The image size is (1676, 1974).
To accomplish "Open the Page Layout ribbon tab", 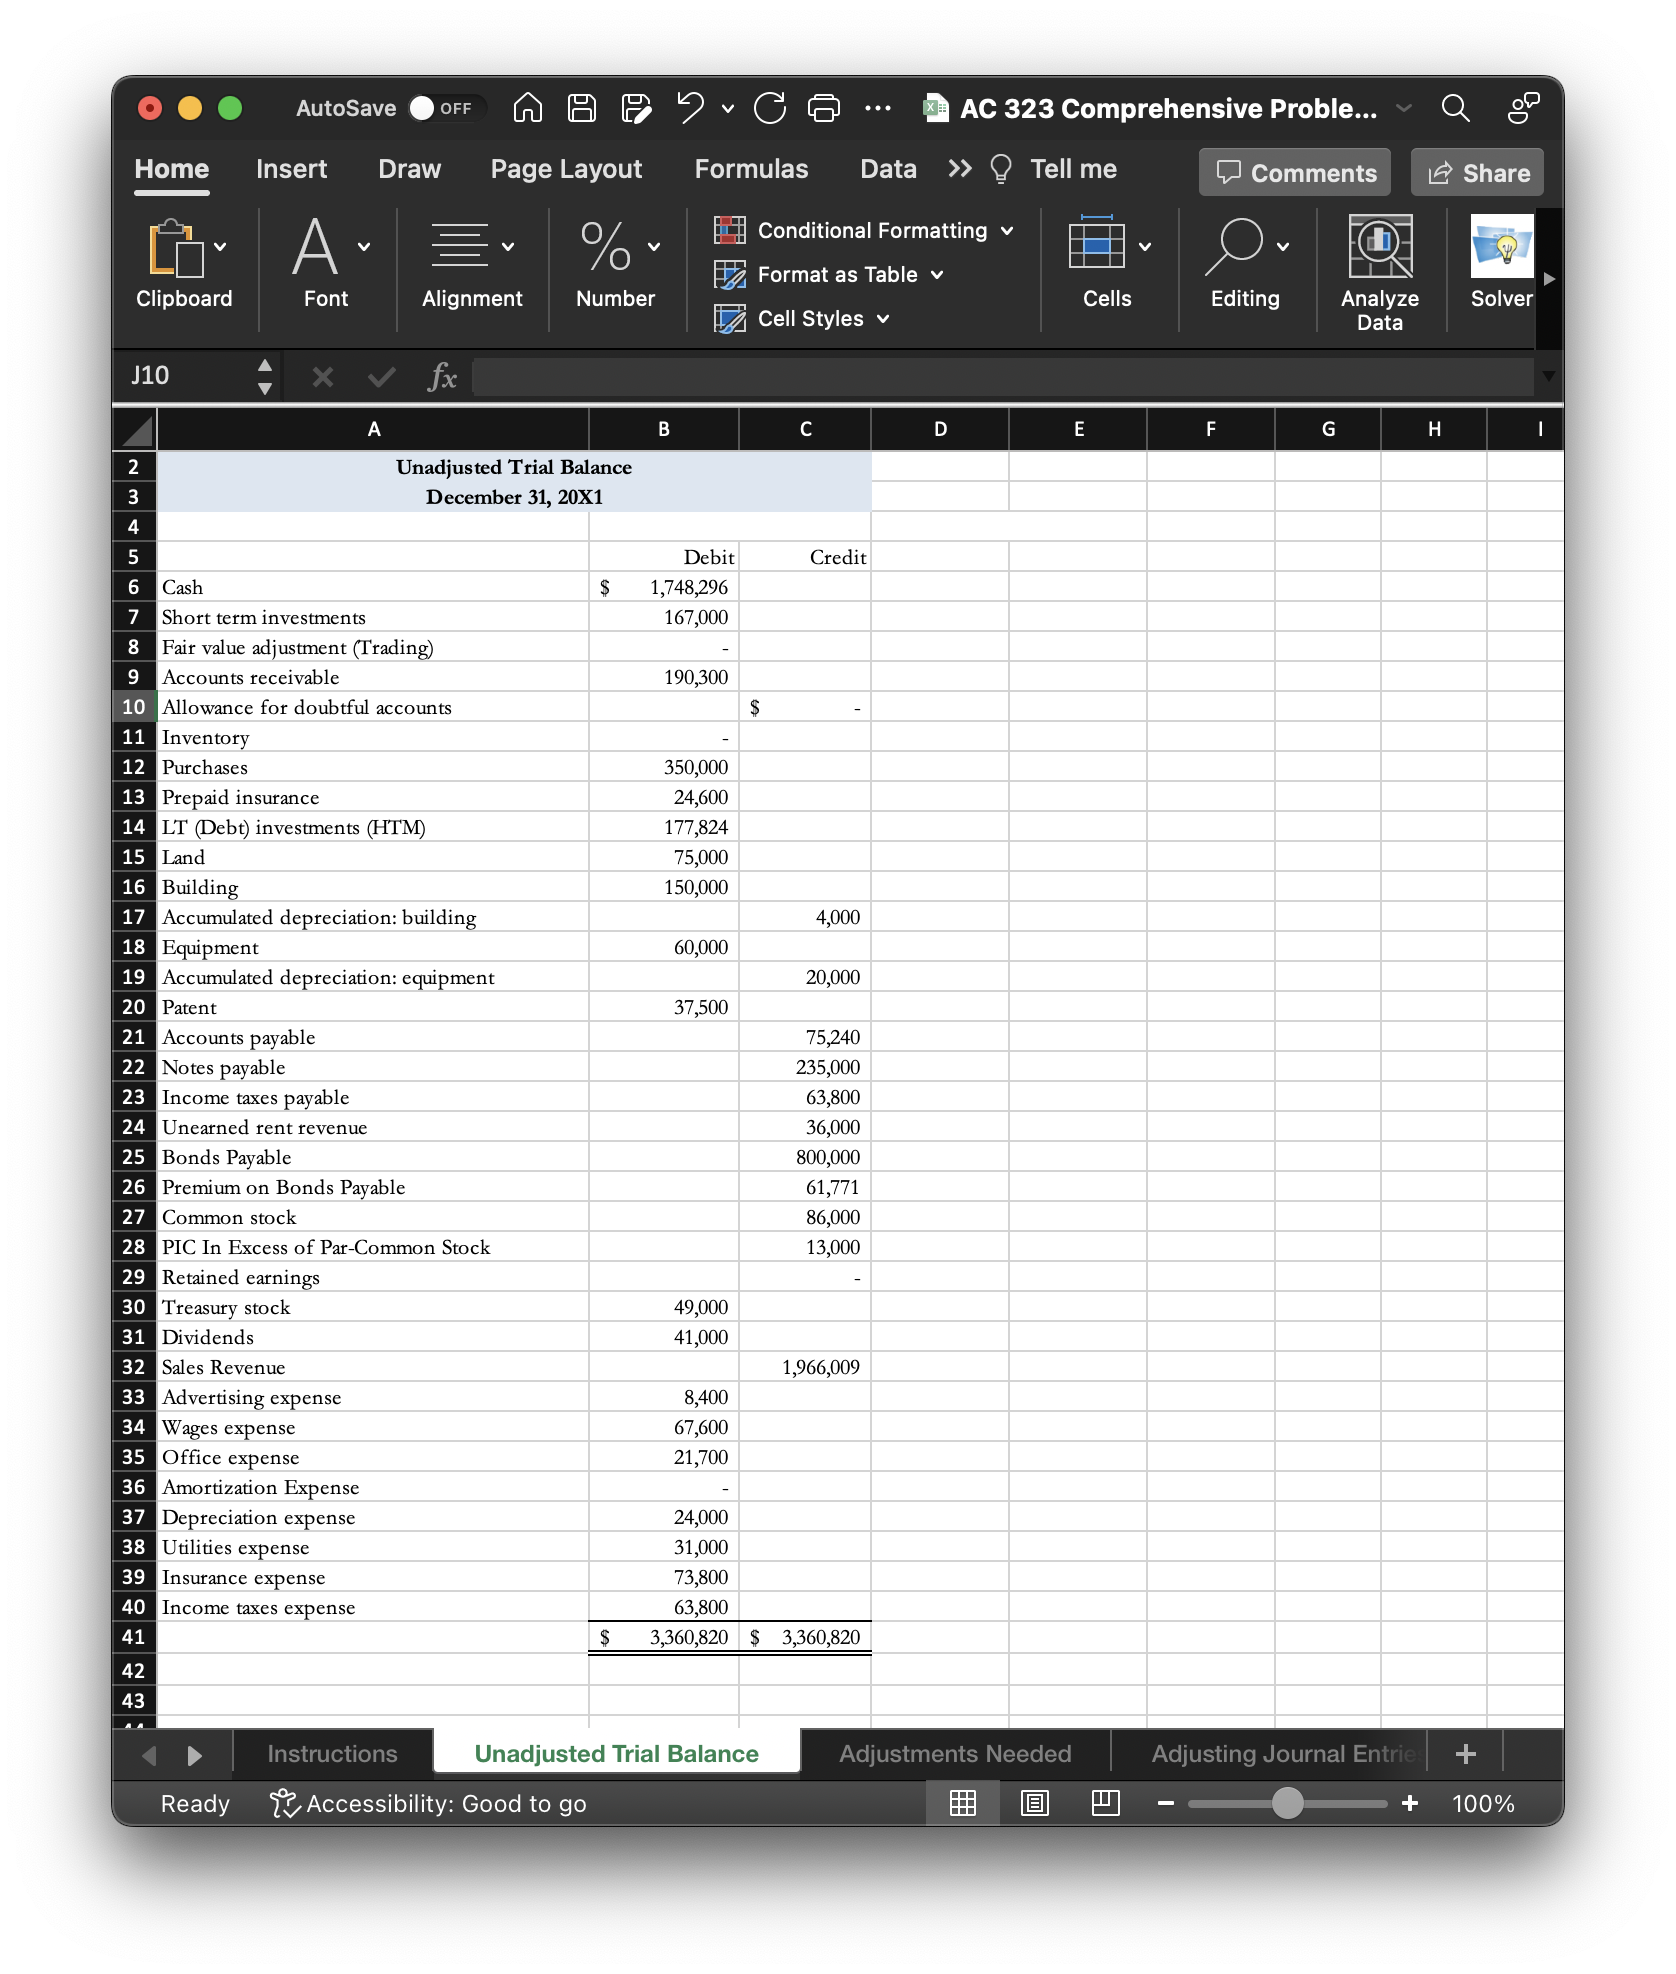I will point(566,169).
